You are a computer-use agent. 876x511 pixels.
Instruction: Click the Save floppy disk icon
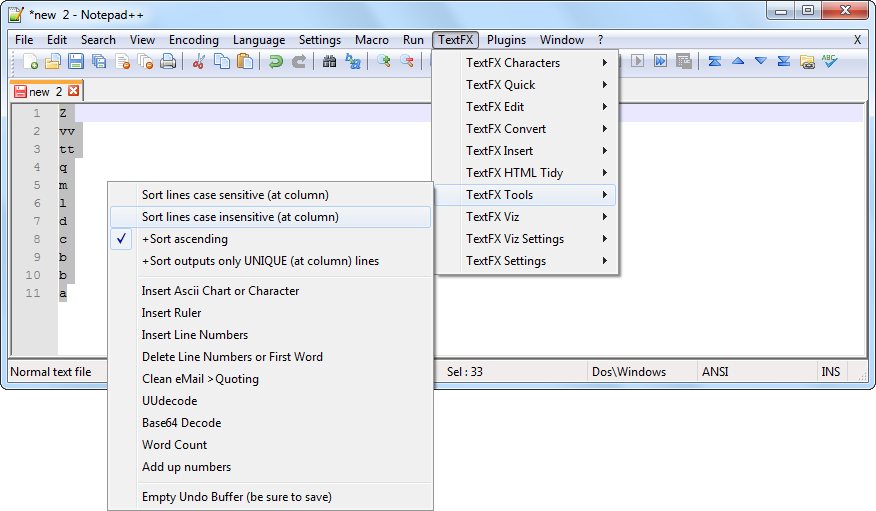coord(76,61)
